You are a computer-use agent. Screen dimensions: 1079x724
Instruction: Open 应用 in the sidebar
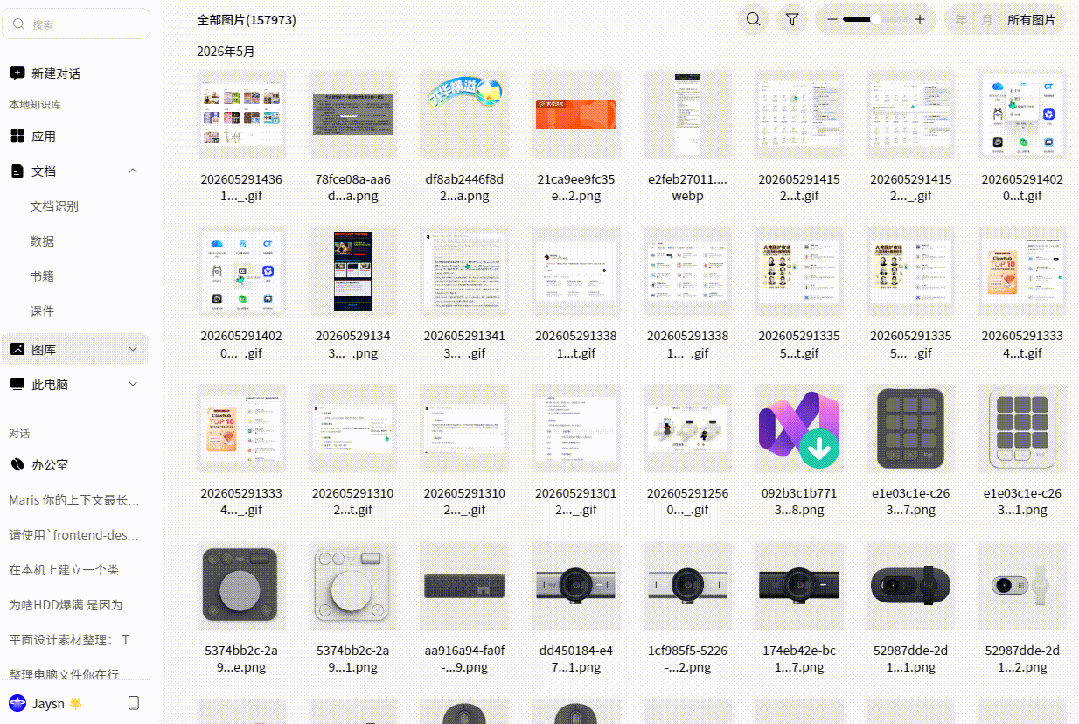pyautogui.click(x=33, y=136)
